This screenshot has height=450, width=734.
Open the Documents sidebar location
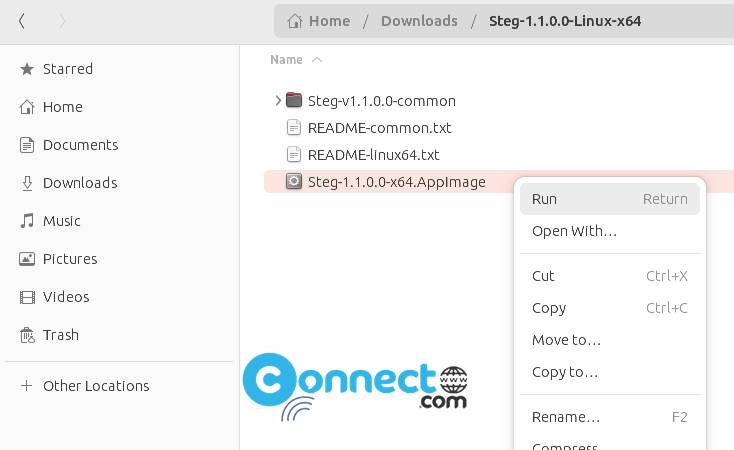tap(69, 145)
